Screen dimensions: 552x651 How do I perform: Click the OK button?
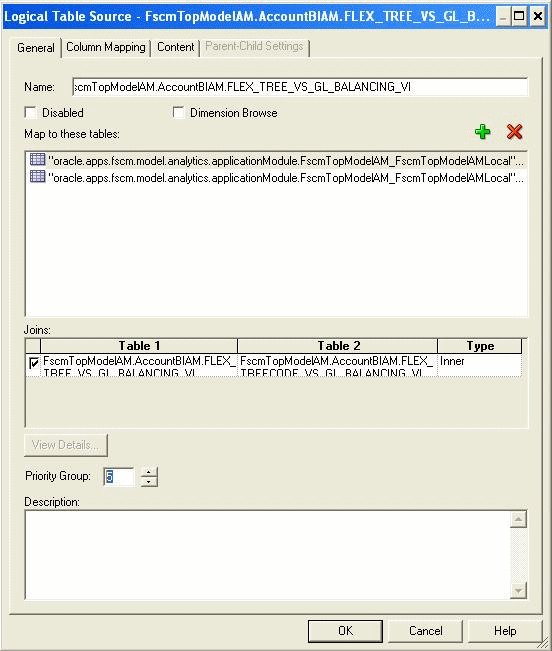coord(345,631)
